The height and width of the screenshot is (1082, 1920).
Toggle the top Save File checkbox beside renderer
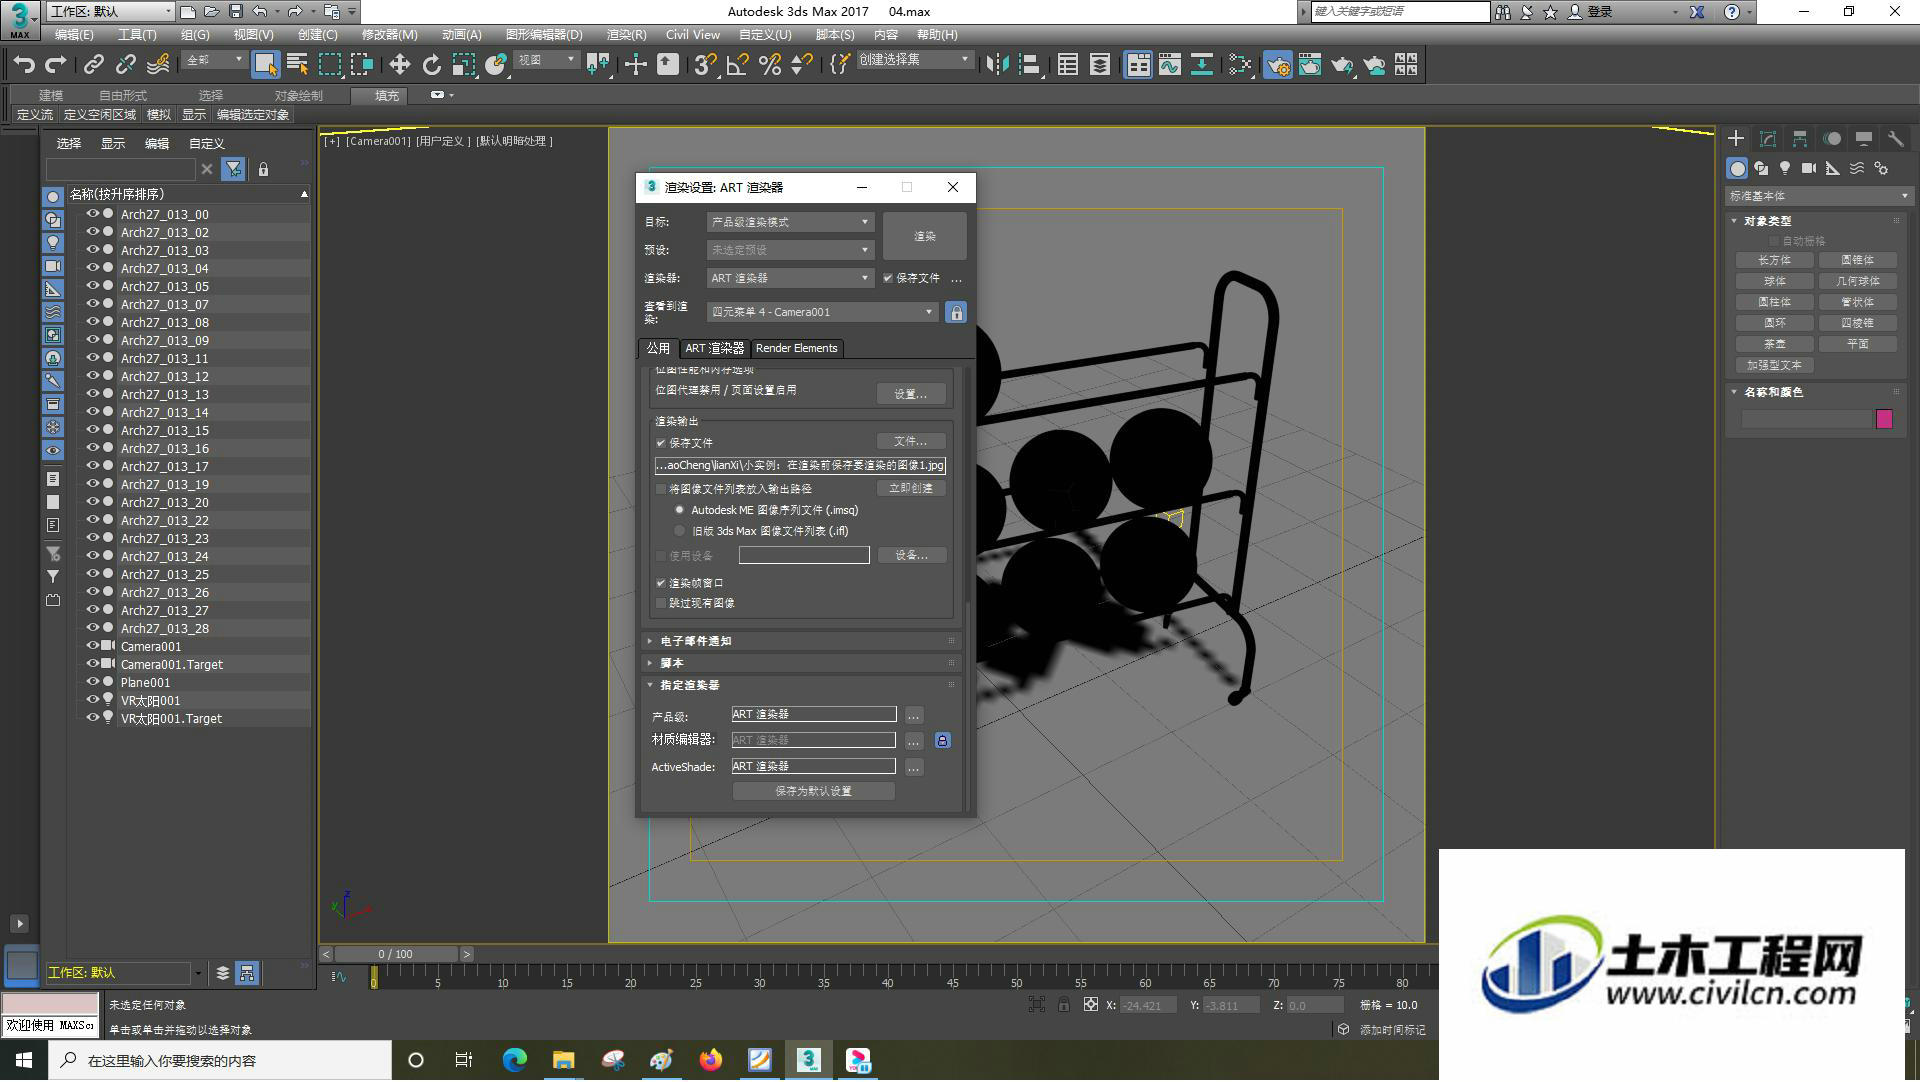coord(888,279)
